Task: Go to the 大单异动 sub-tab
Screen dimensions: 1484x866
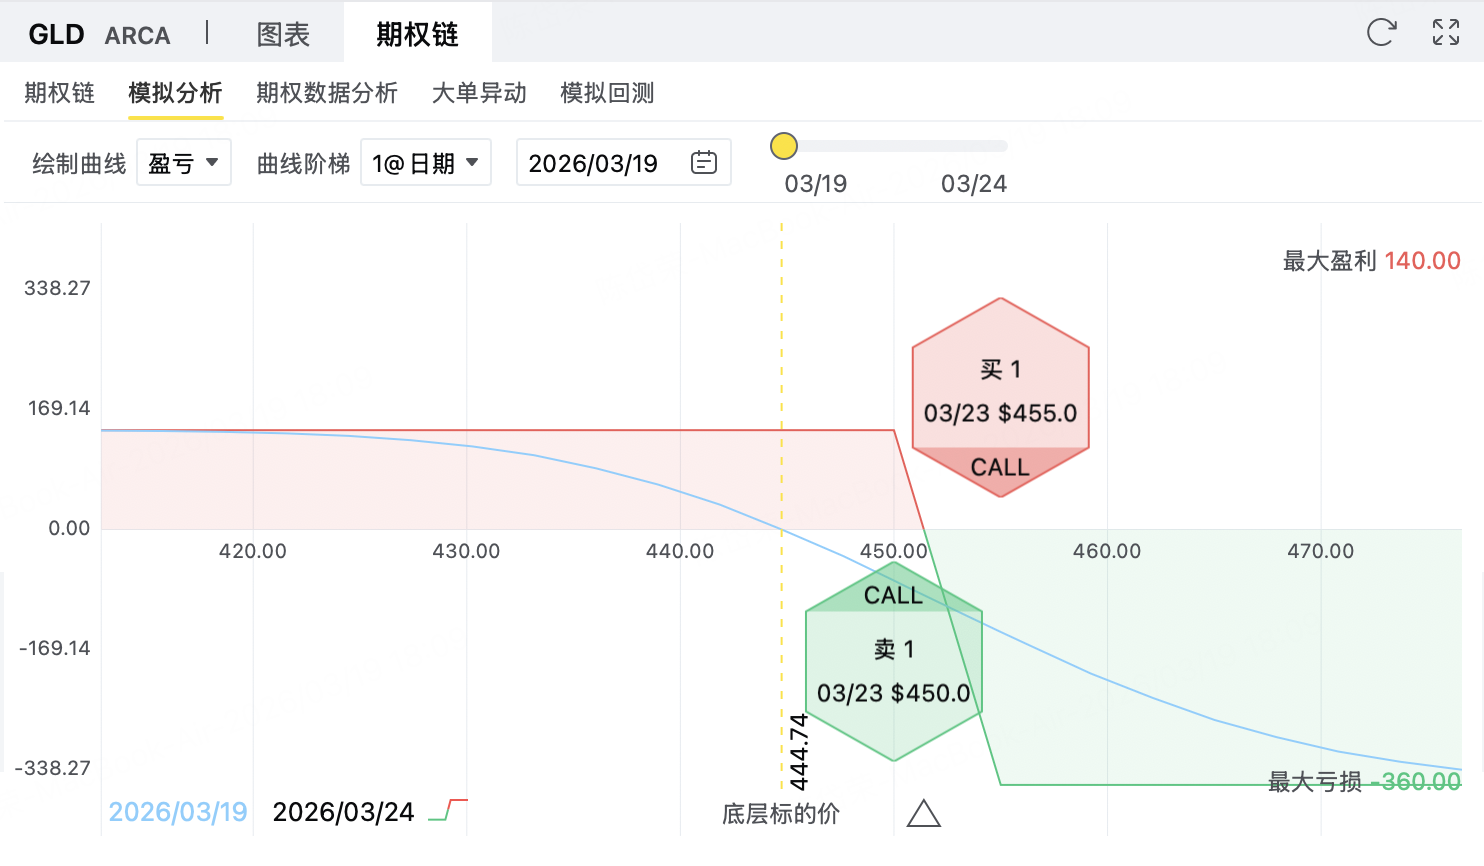Action: click(479, 93)
